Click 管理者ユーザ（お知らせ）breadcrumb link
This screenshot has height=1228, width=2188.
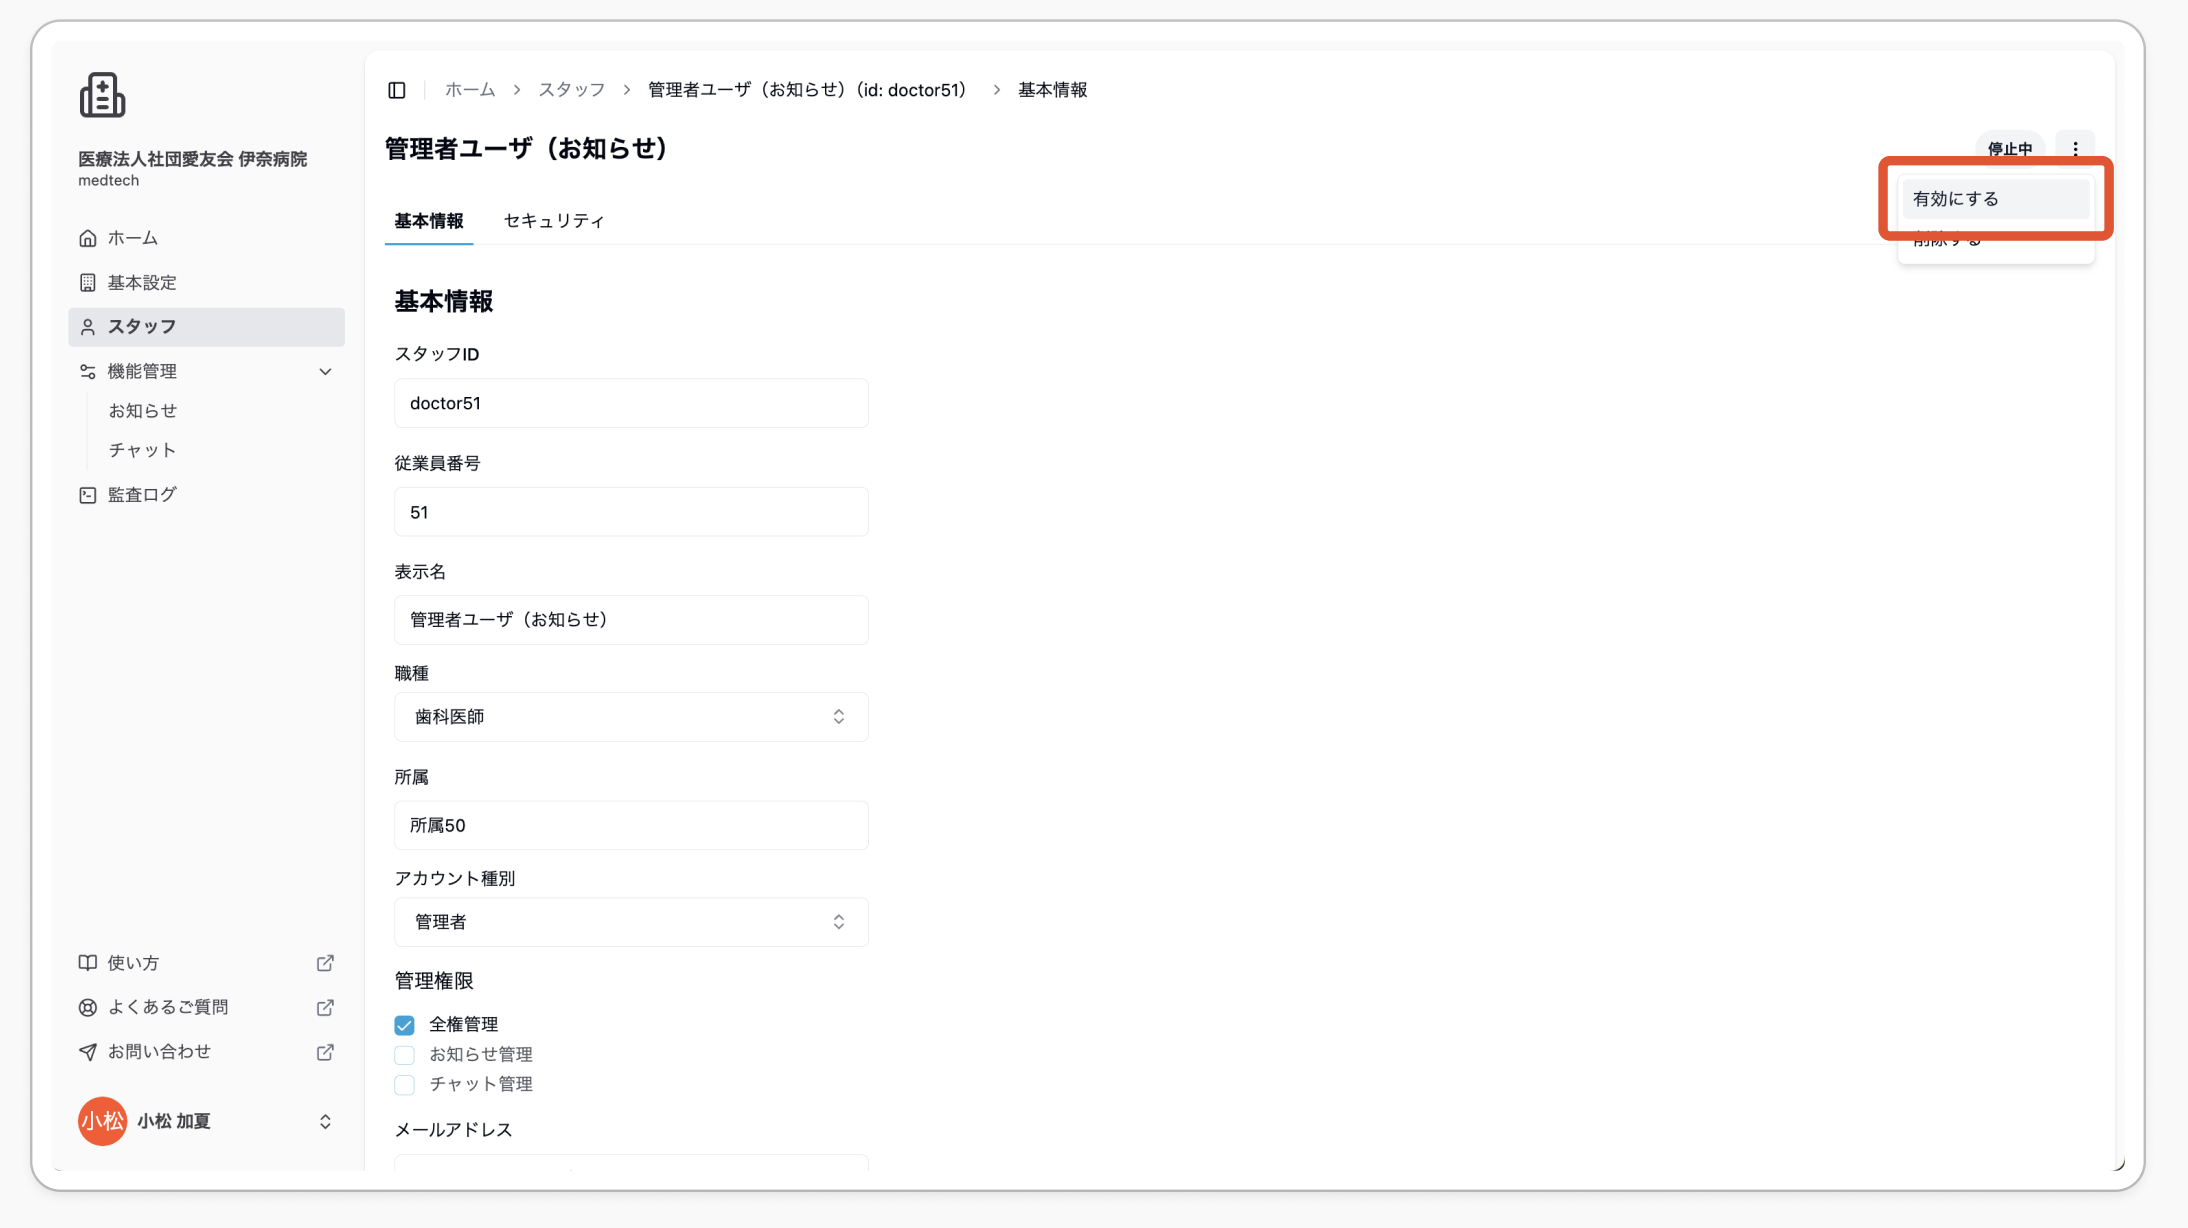pos(810,90)
